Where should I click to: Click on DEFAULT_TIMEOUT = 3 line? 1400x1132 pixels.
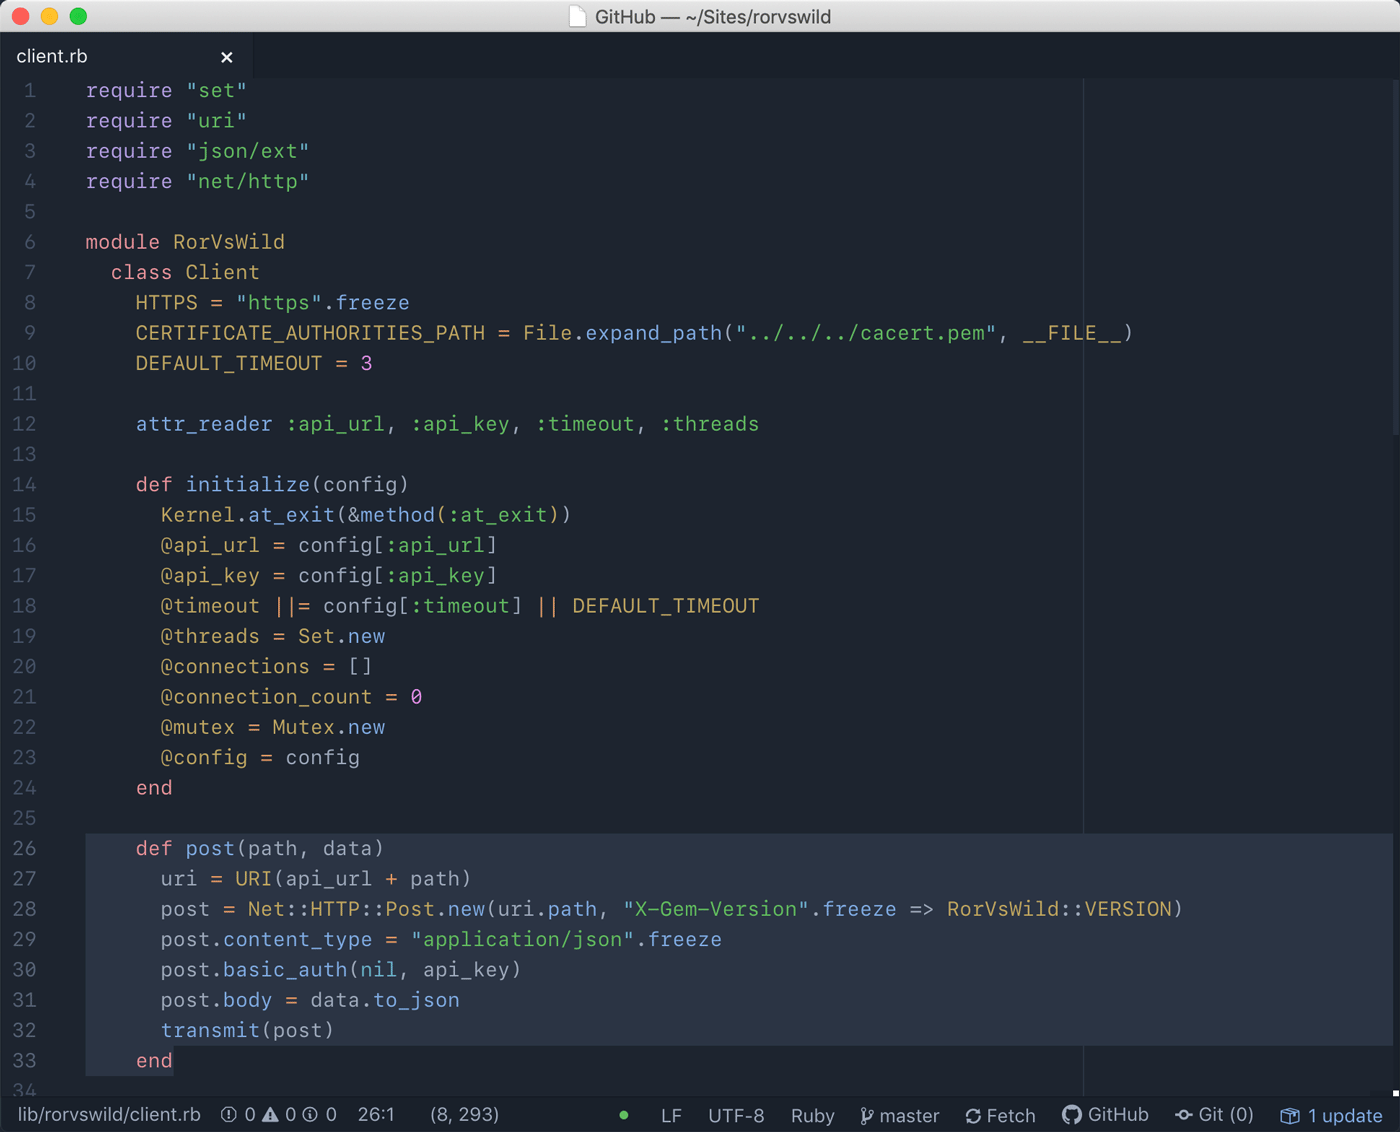(254, 363)
